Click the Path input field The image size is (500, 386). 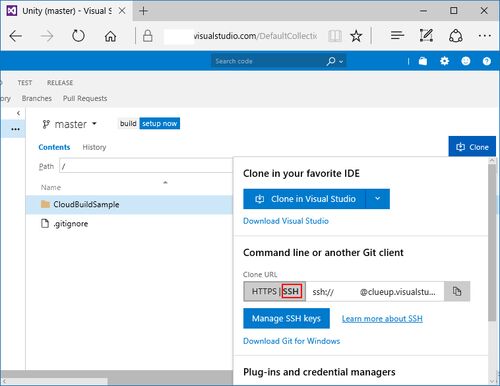coord(146,166)
